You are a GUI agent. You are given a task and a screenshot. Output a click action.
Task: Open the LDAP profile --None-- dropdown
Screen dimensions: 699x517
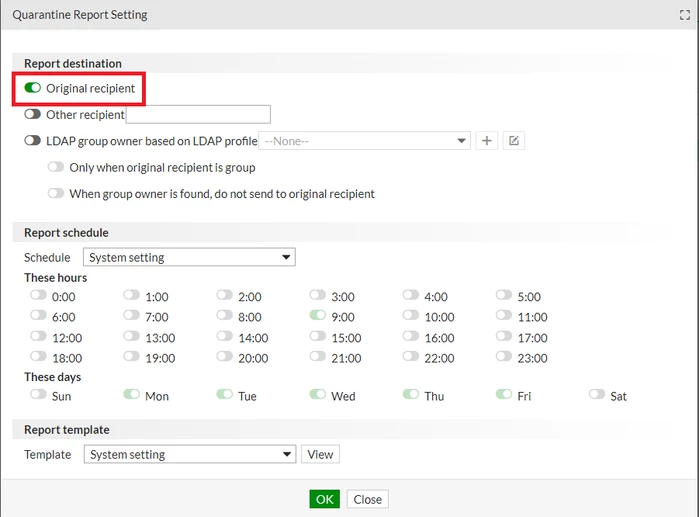click(365, 141)
